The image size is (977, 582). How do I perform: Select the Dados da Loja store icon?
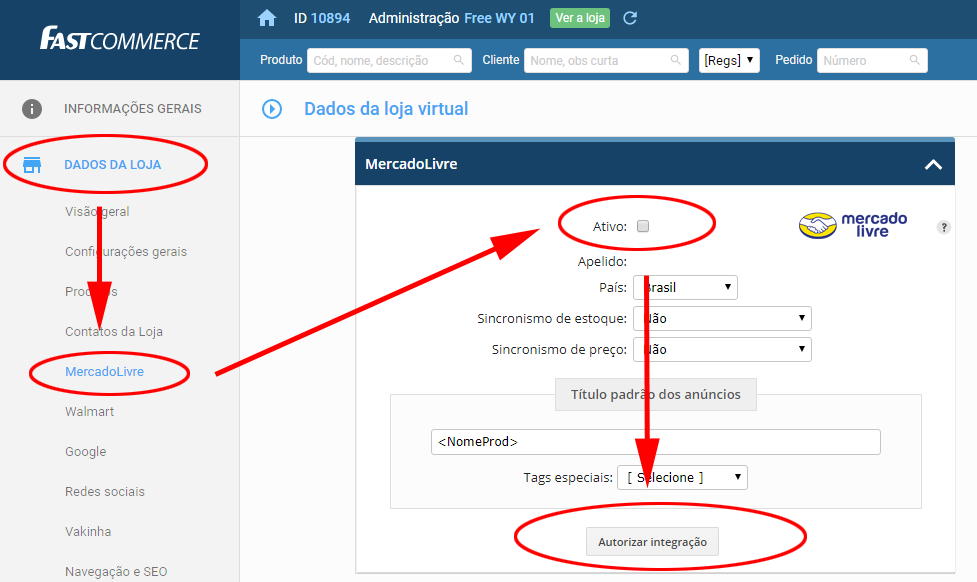(32, 165)
